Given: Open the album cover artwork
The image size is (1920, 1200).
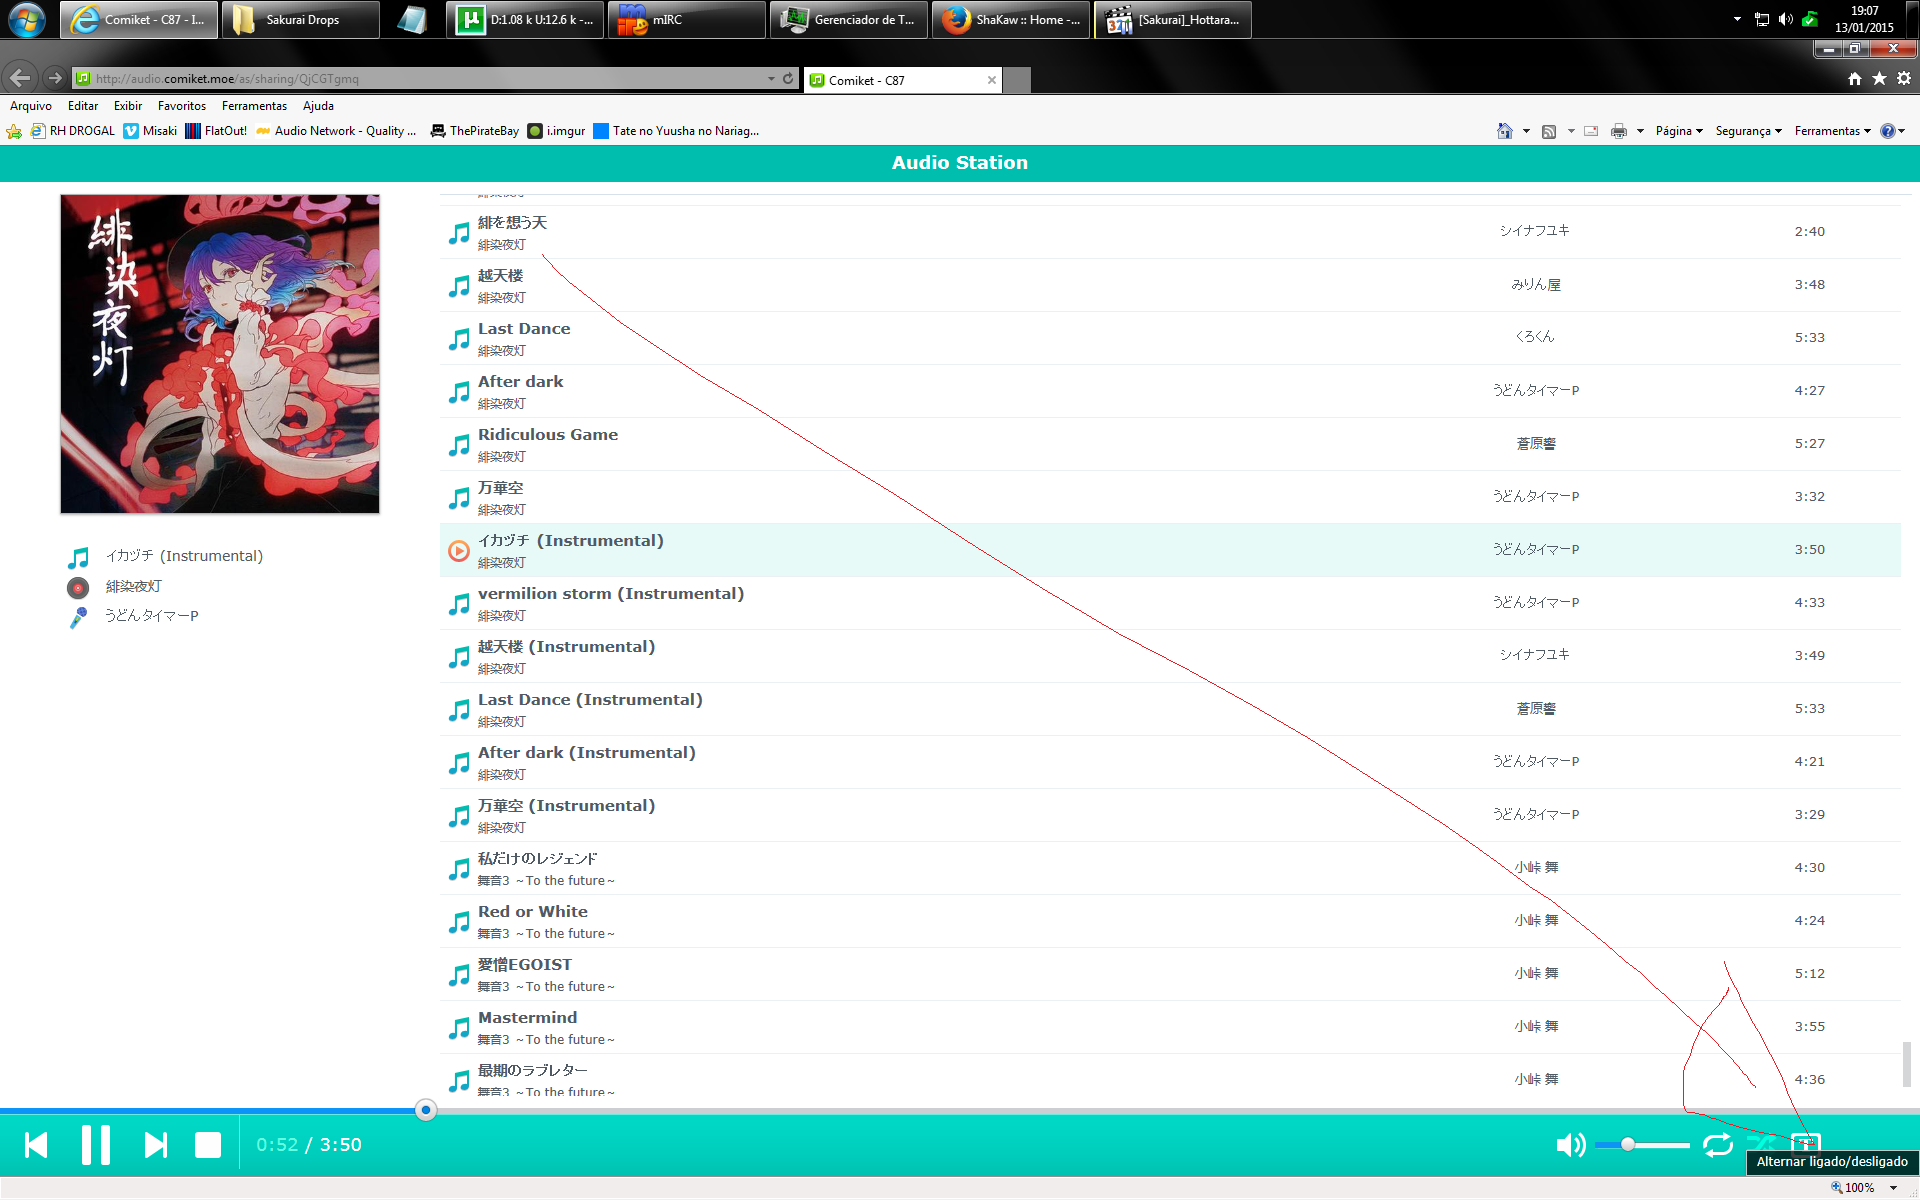Looking at the screenshot, I should [220, 354].
